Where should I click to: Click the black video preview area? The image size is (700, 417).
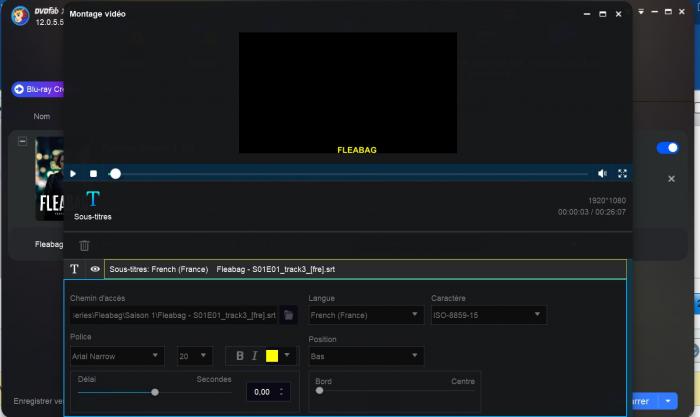(348, 92)
